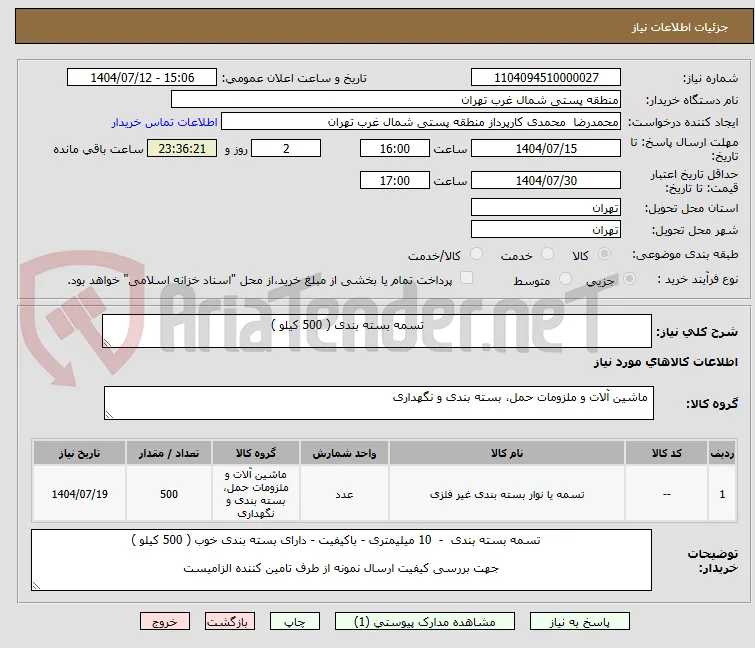This screenshot has height=648, width=755.
Task: Click the واحد شمارش column header
Action: tap(344, 453)
